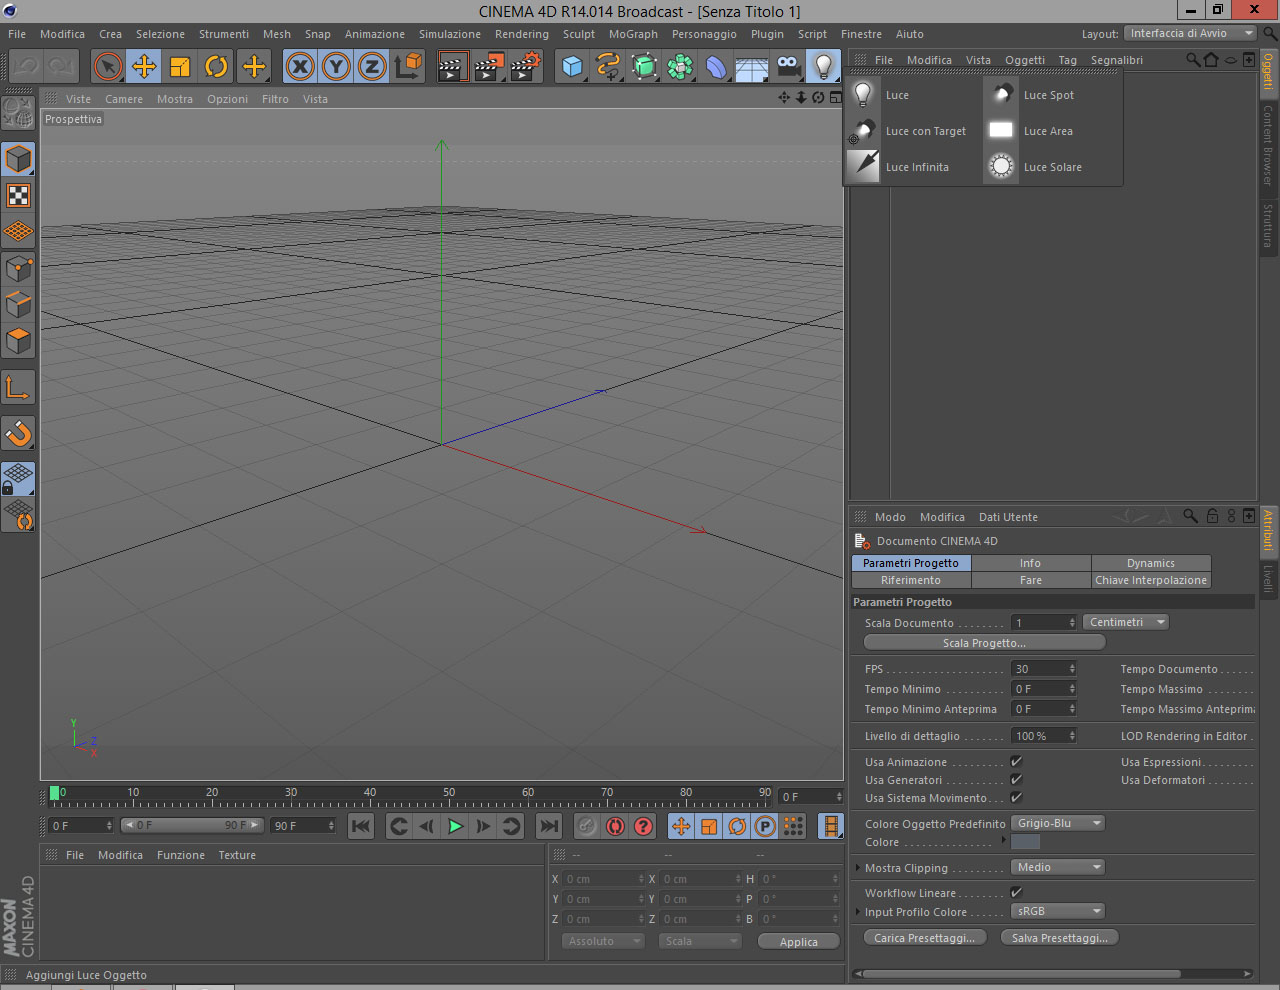Image resolution: width=1280 pixels, height=990 pixels.
Task: Open the Grigio-Blu object color dropdown
Action: click(1058, 823)
